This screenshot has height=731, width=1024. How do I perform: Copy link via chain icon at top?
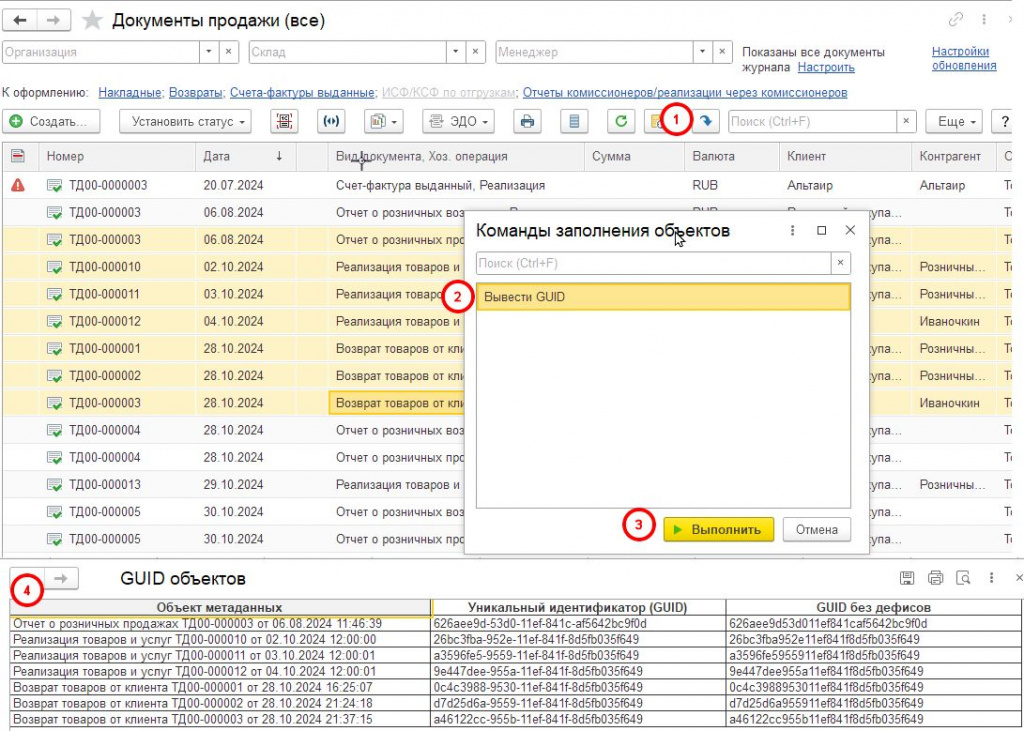point(956,20)
